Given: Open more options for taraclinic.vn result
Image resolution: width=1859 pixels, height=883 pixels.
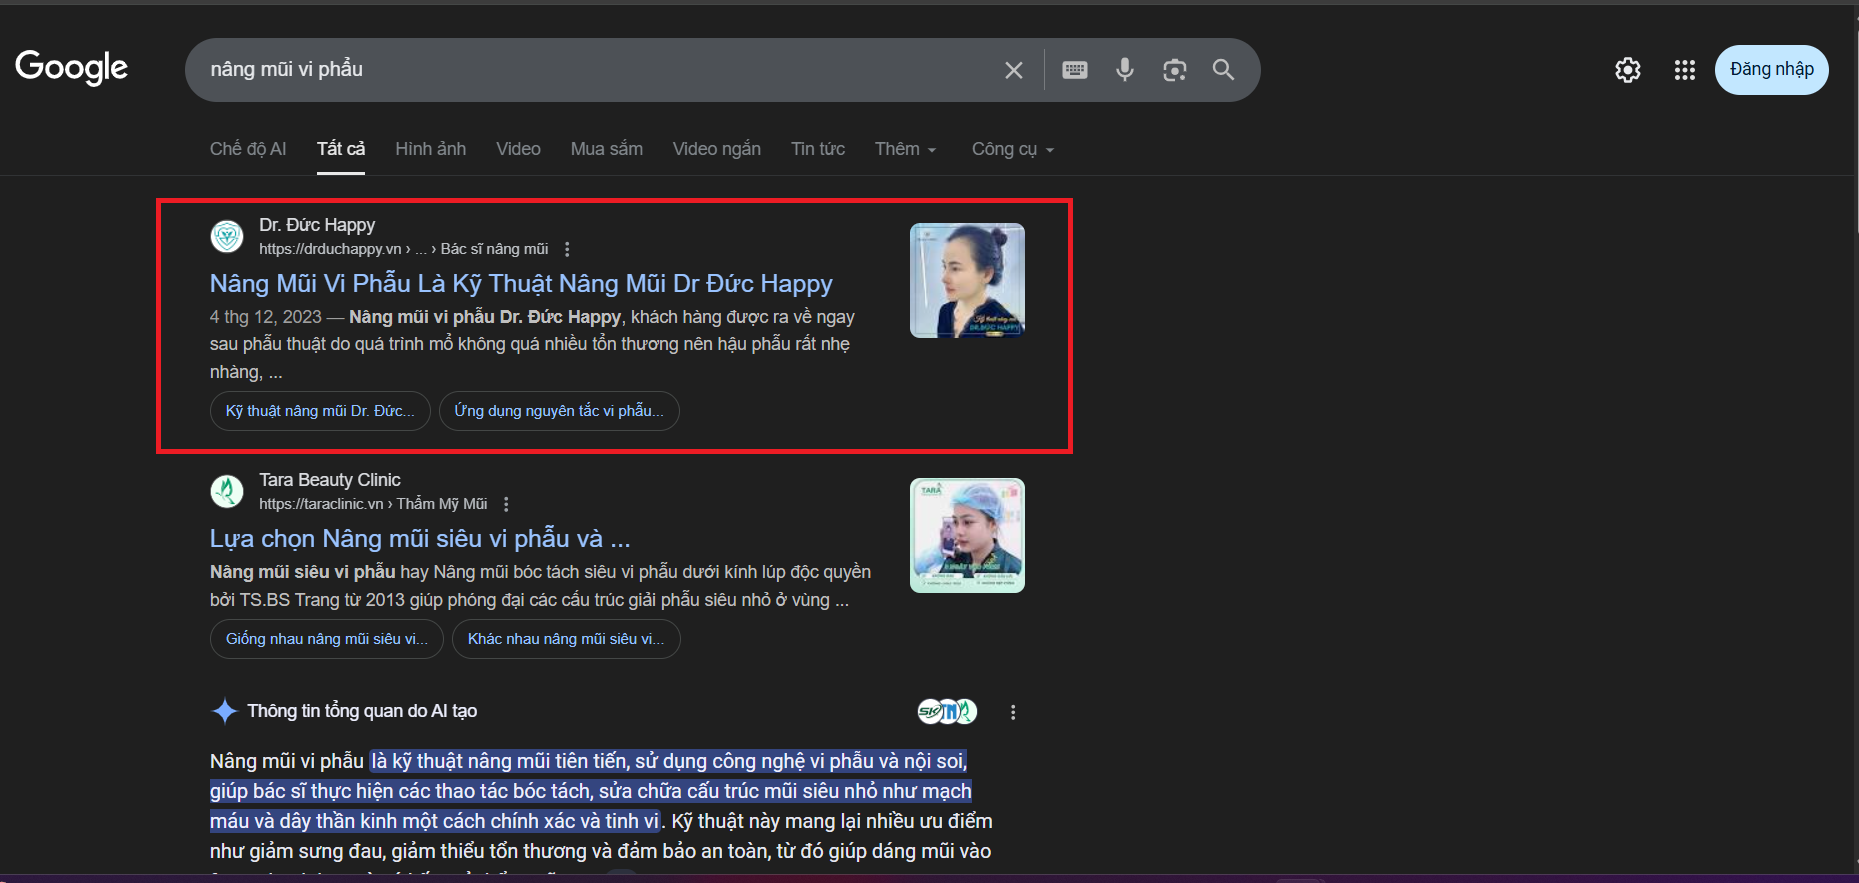Looking at the screenshot, I should [506, 504].
